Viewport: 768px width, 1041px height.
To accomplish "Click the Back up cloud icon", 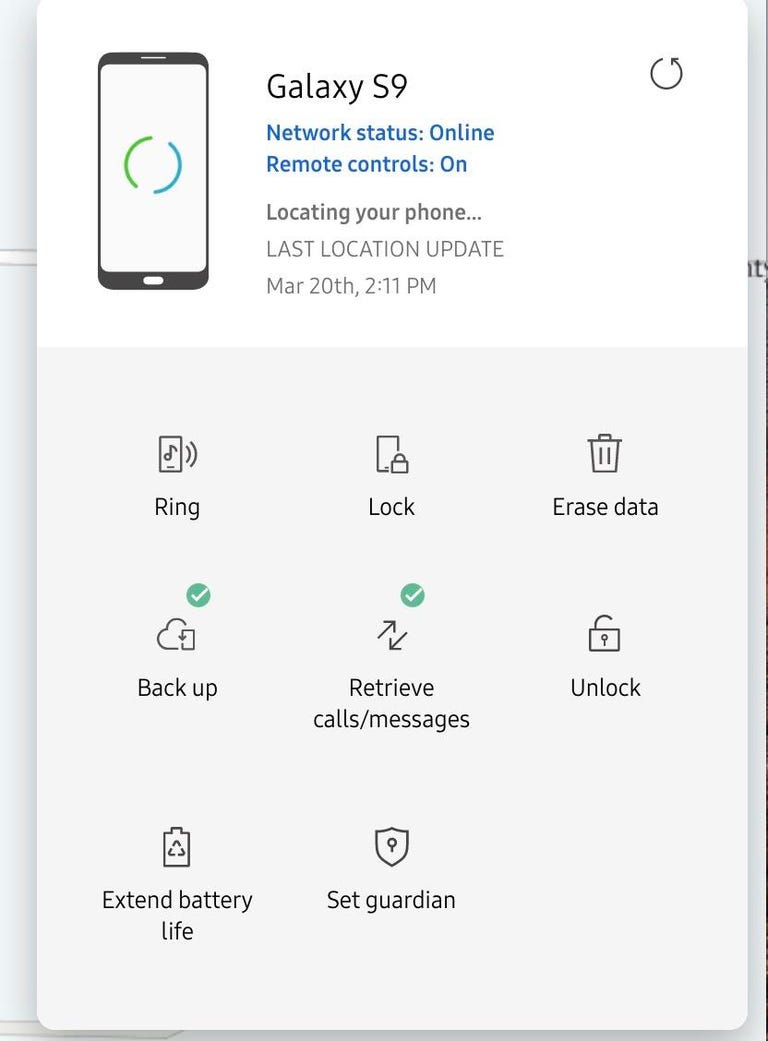I will click(x=177, y=634).
